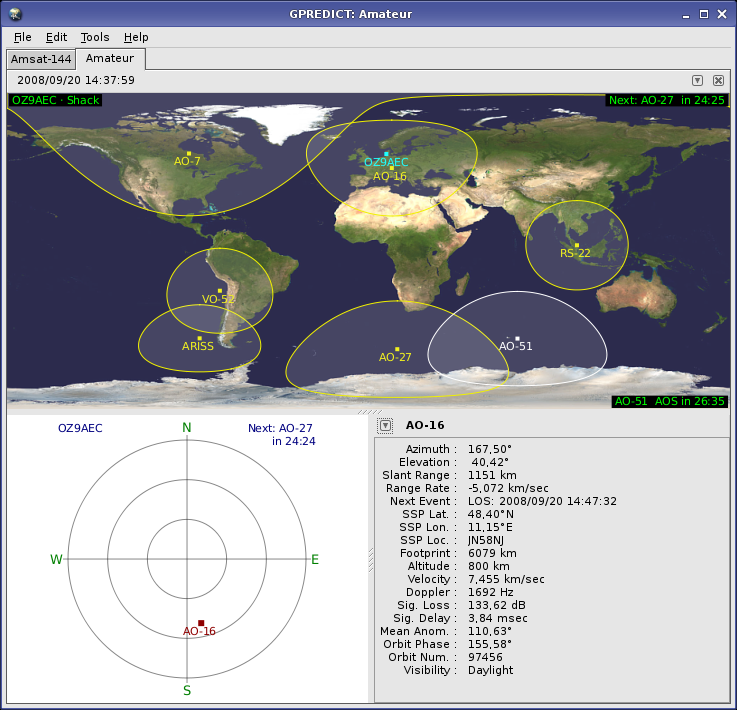The image size is (737, 710).
Task: Switch to the Amsat-144 tab
Action: point(41,59)
